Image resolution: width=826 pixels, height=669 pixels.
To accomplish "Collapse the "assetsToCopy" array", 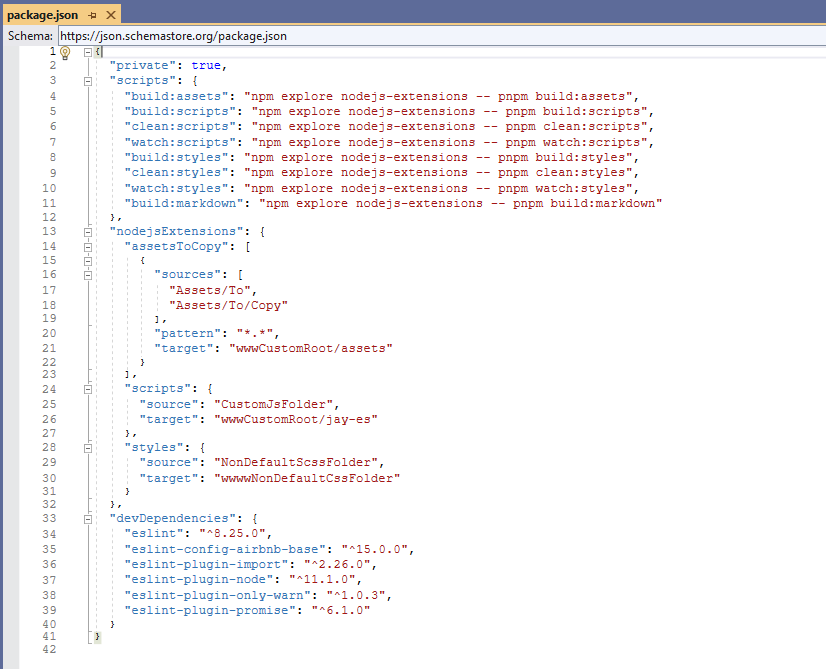I will pos(88,247).
